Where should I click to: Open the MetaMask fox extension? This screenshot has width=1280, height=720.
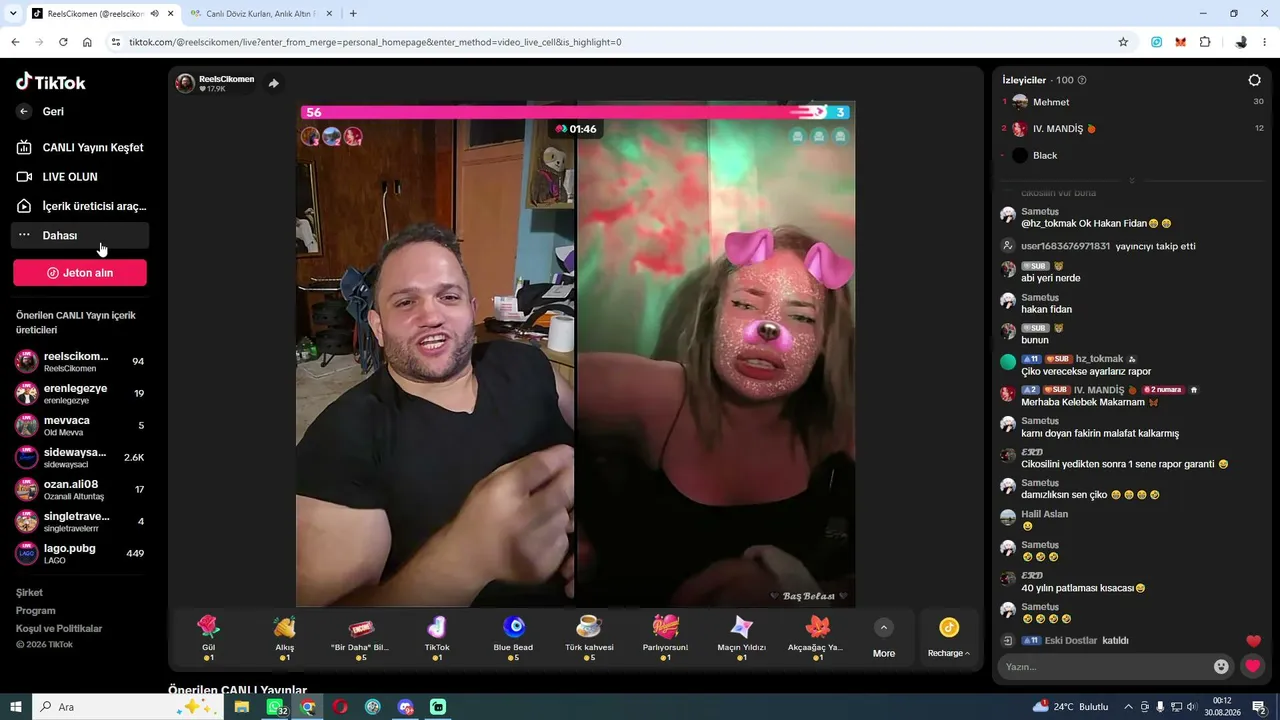click(1181, 42)
